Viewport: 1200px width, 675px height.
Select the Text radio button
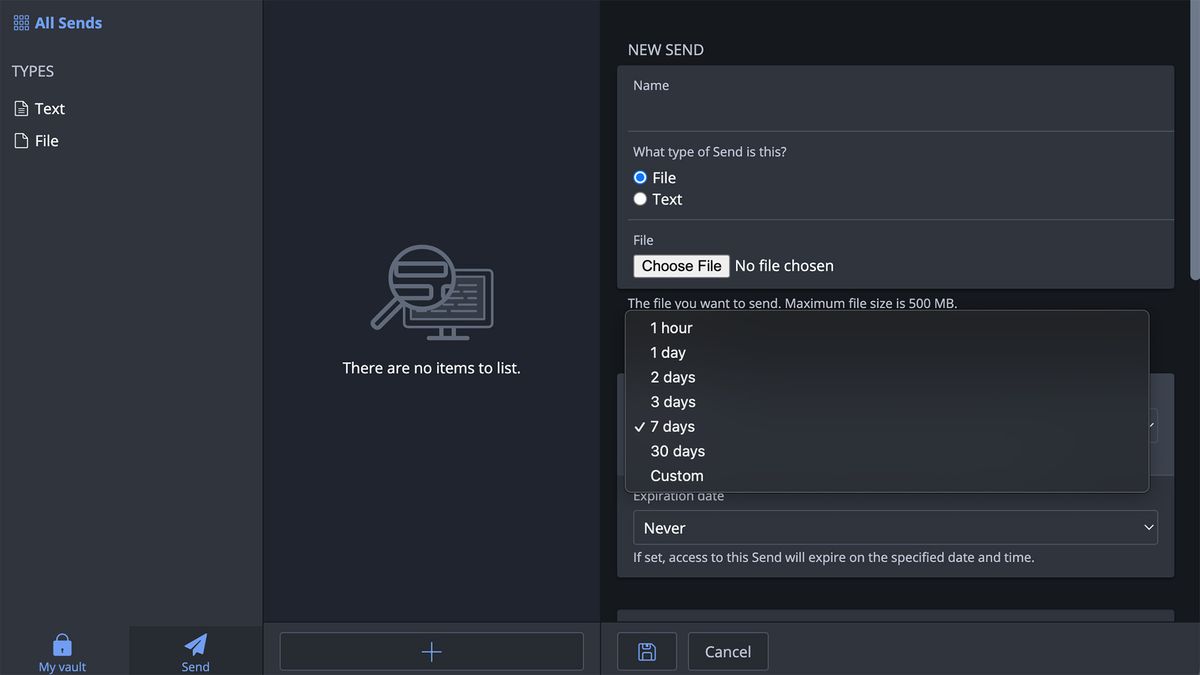[x=639, y=198]
